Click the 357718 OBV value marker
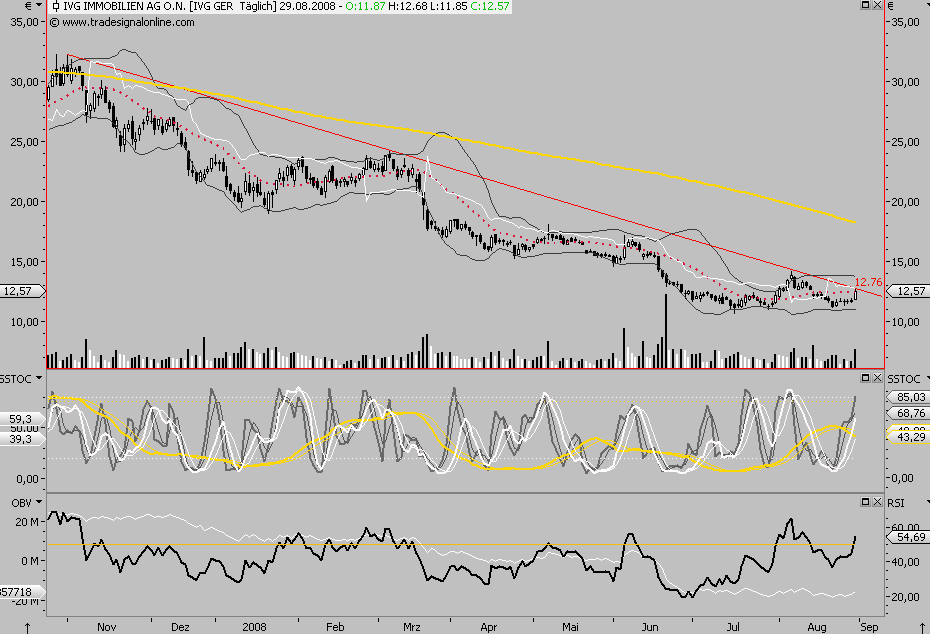 click(23, 592)
